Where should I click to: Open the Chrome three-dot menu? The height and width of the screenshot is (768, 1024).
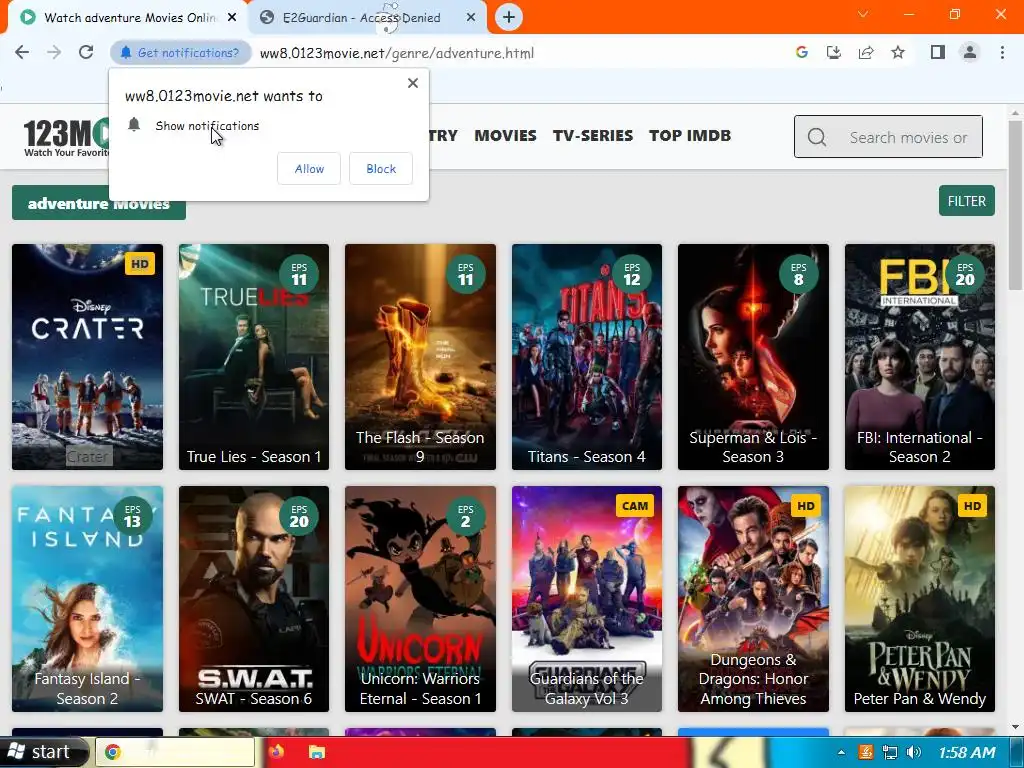(x=1002, y=52)
